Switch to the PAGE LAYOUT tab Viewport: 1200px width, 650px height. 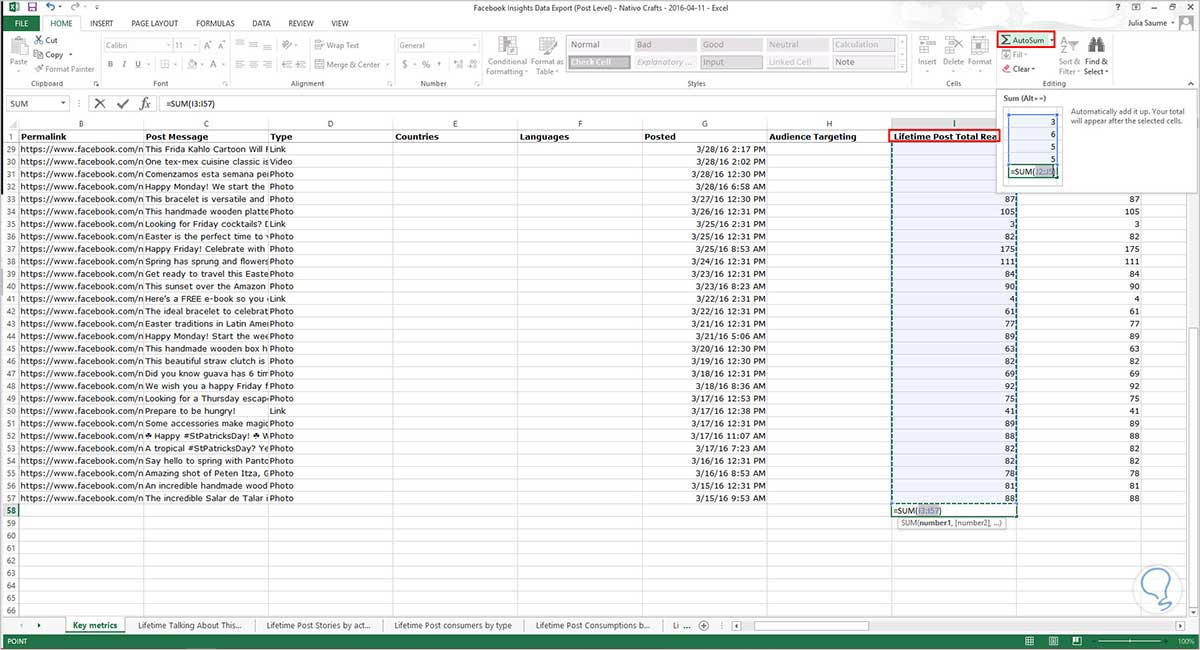pos(154,22)
